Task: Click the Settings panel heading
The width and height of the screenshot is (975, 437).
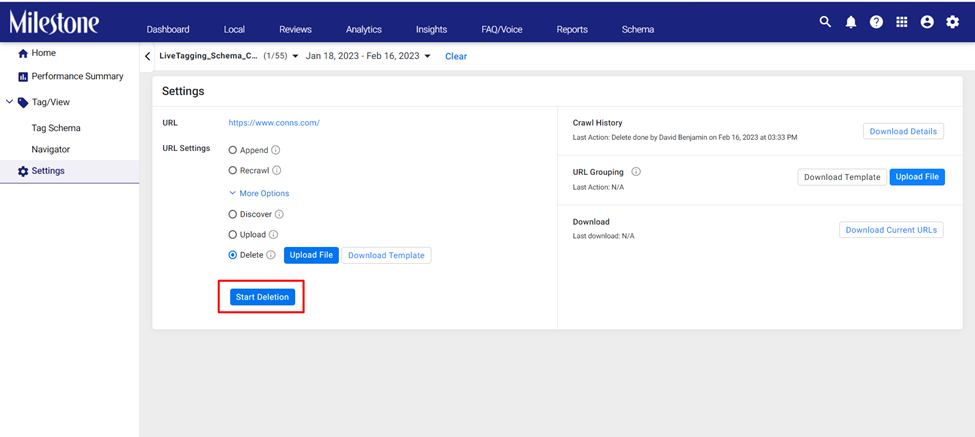Action: click(x=183, y=91)
